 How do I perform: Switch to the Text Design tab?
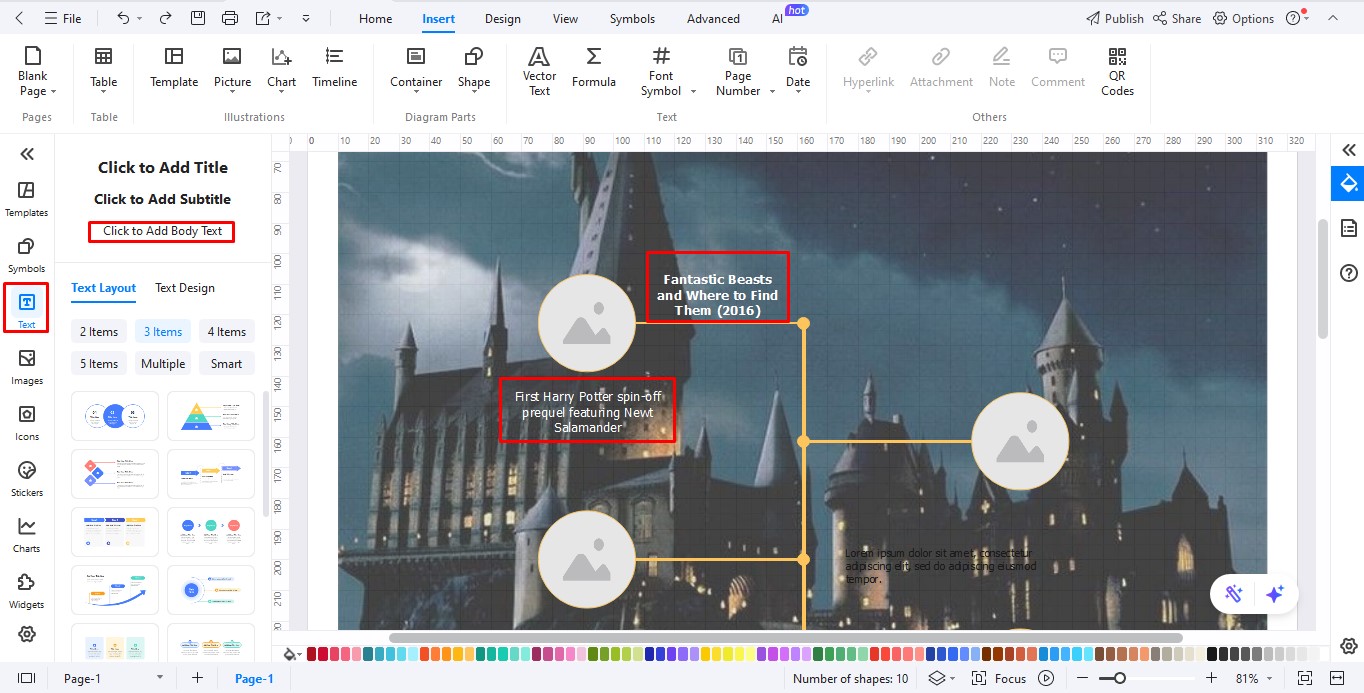coord(185,288)
